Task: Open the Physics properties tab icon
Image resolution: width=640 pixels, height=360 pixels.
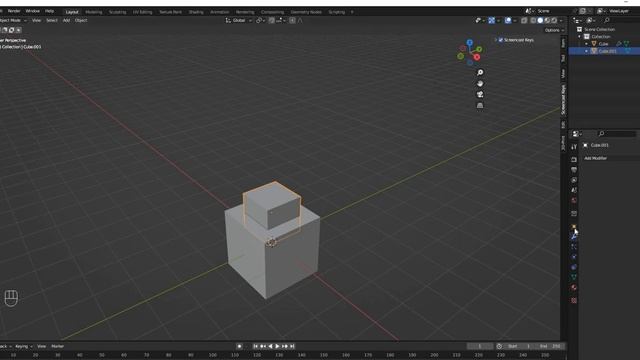Action: coord(574,257)
